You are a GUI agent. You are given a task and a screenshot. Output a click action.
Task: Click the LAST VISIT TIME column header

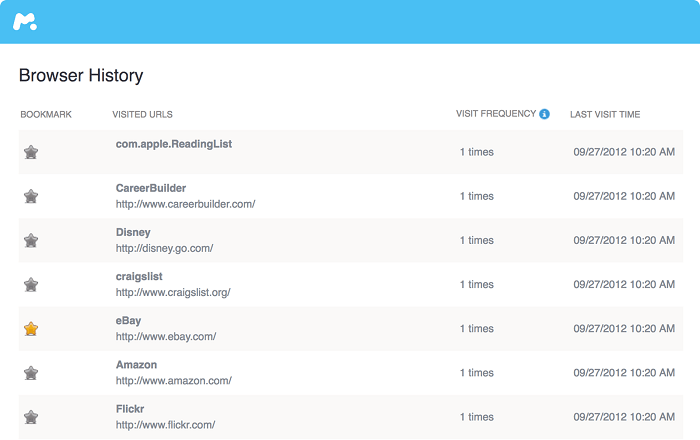coord(605,115)
